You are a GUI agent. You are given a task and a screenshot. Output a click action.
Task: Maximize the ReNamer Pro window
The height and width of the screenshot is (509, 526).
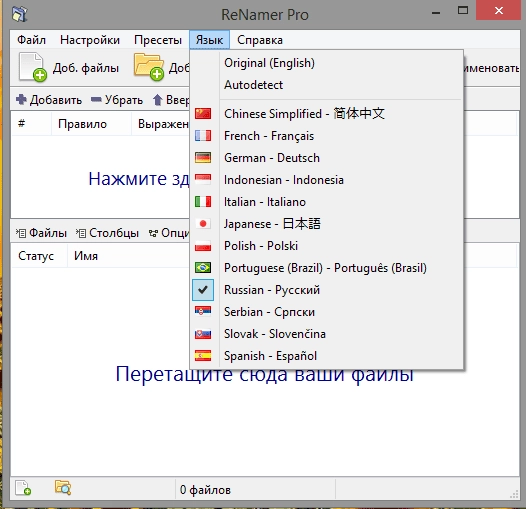(463, 11)
